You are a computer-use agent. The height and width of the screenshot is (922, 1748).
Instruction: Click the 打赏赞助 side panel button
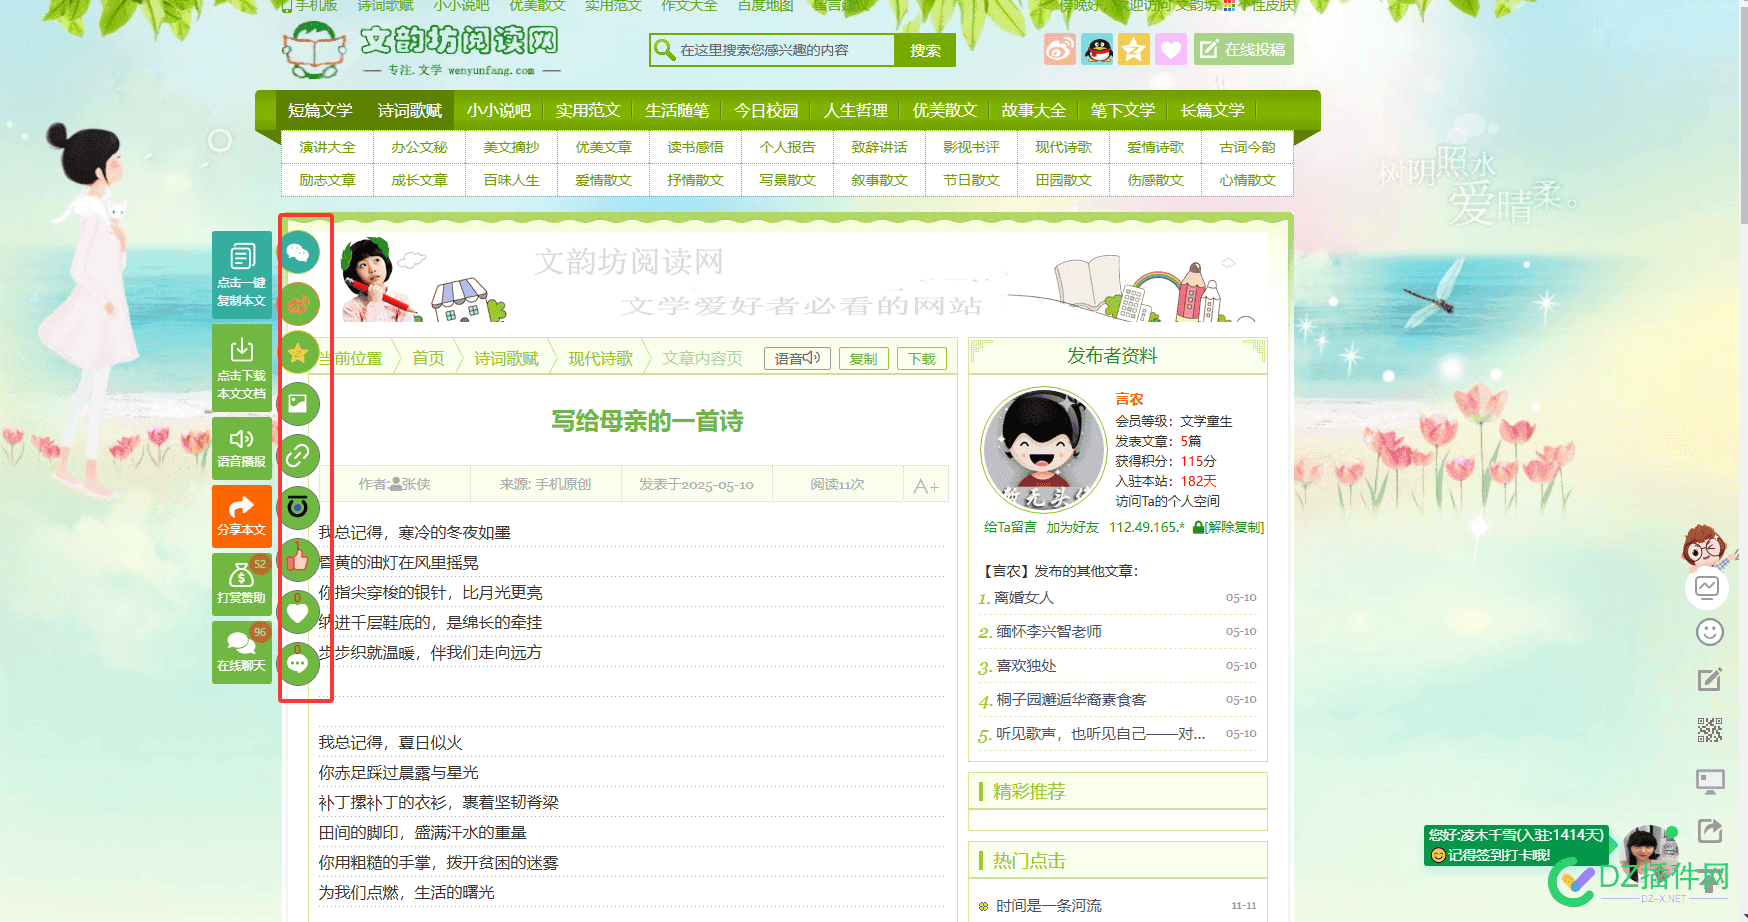coord(242,584)
